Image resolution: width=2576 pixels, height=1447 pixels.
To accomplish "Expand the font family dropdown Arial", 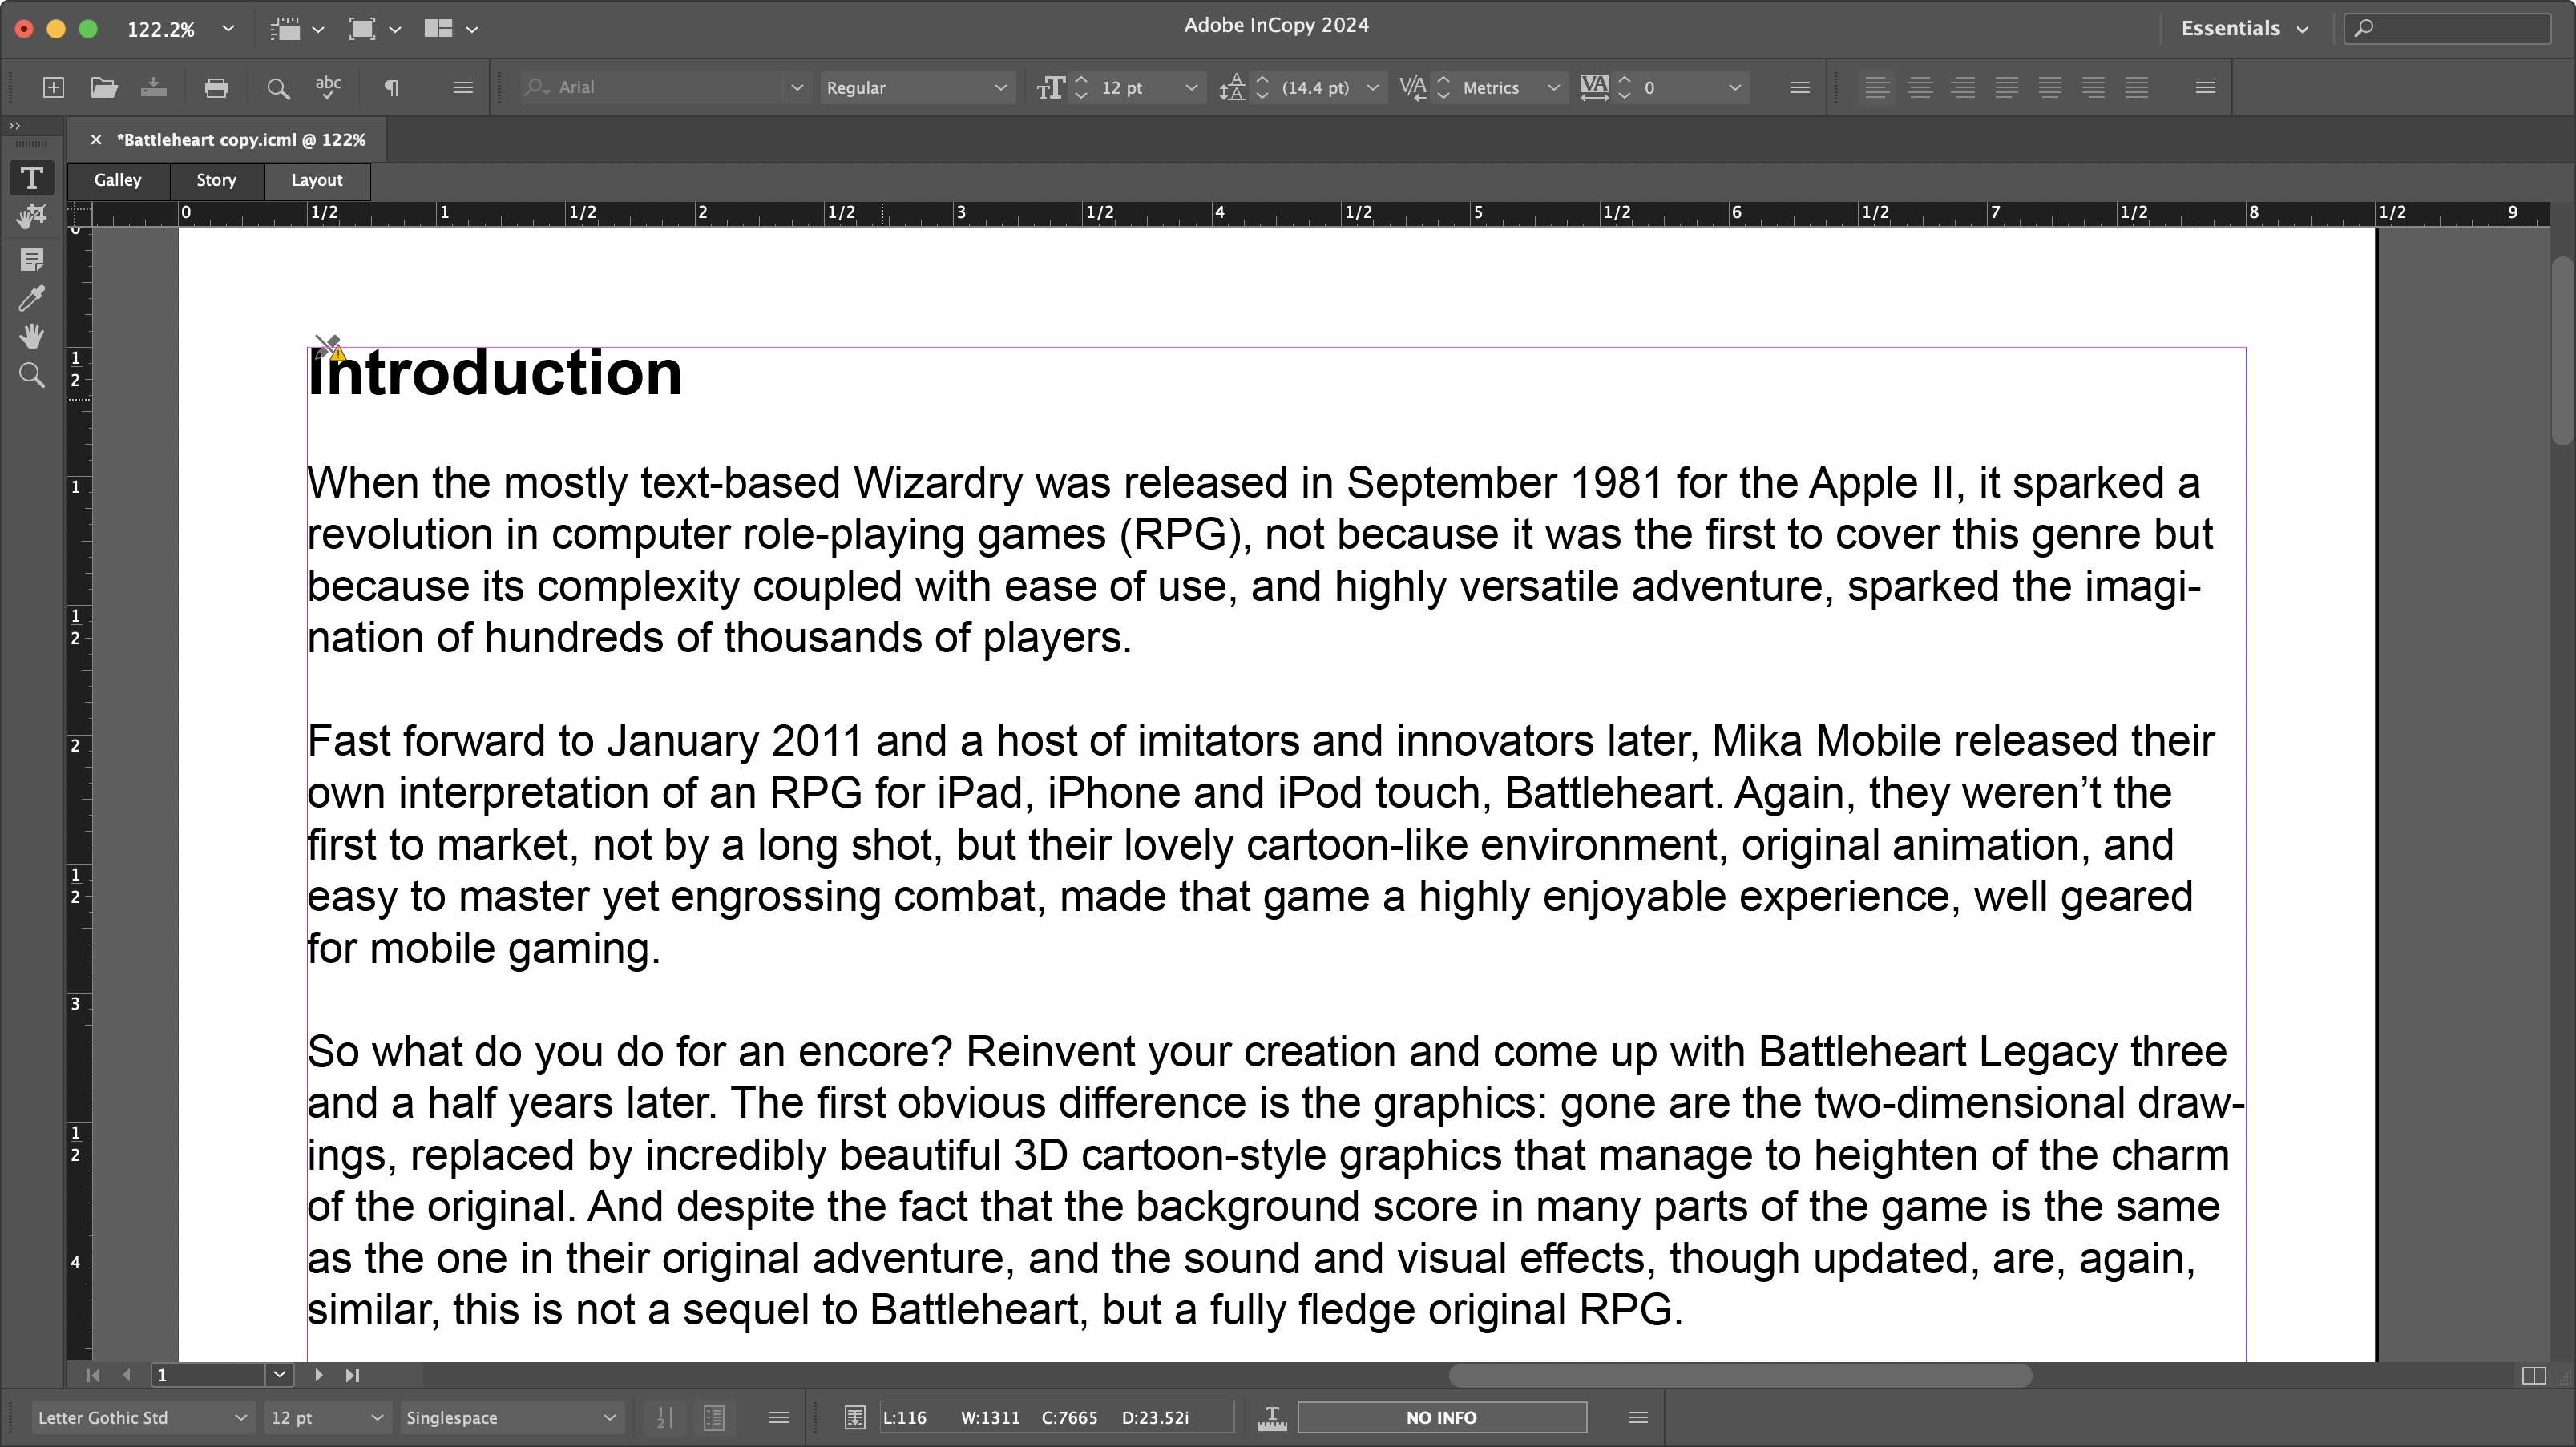I will click(x=794, y=87).
